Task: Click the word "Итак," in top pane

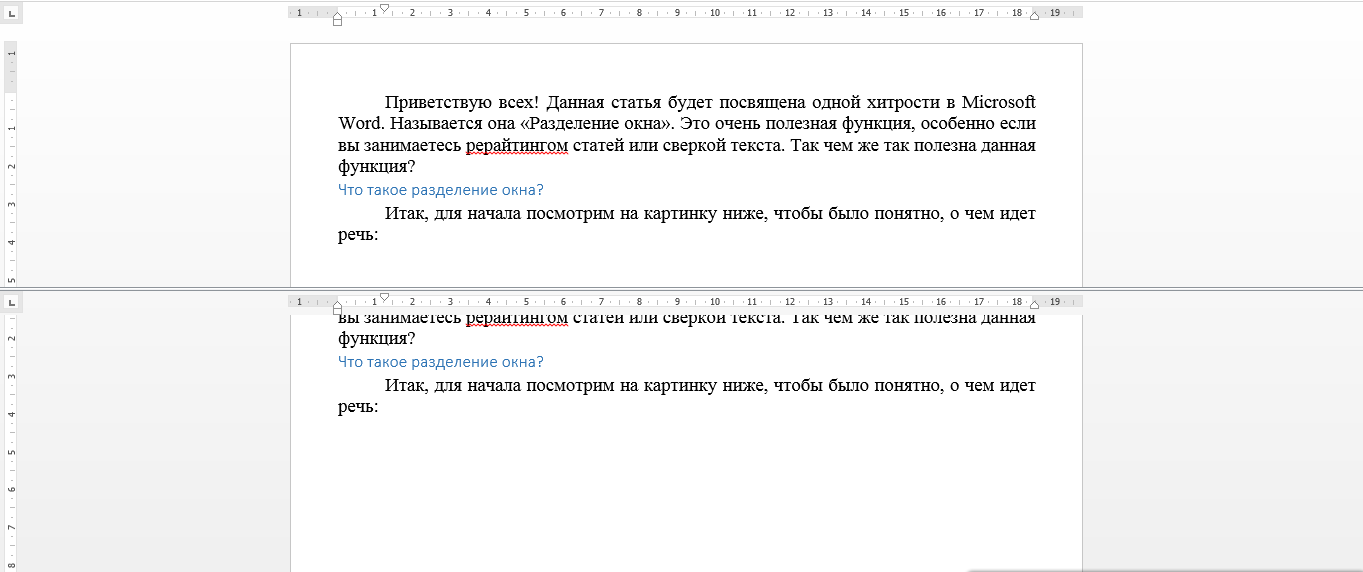Action: pos(406,214)
